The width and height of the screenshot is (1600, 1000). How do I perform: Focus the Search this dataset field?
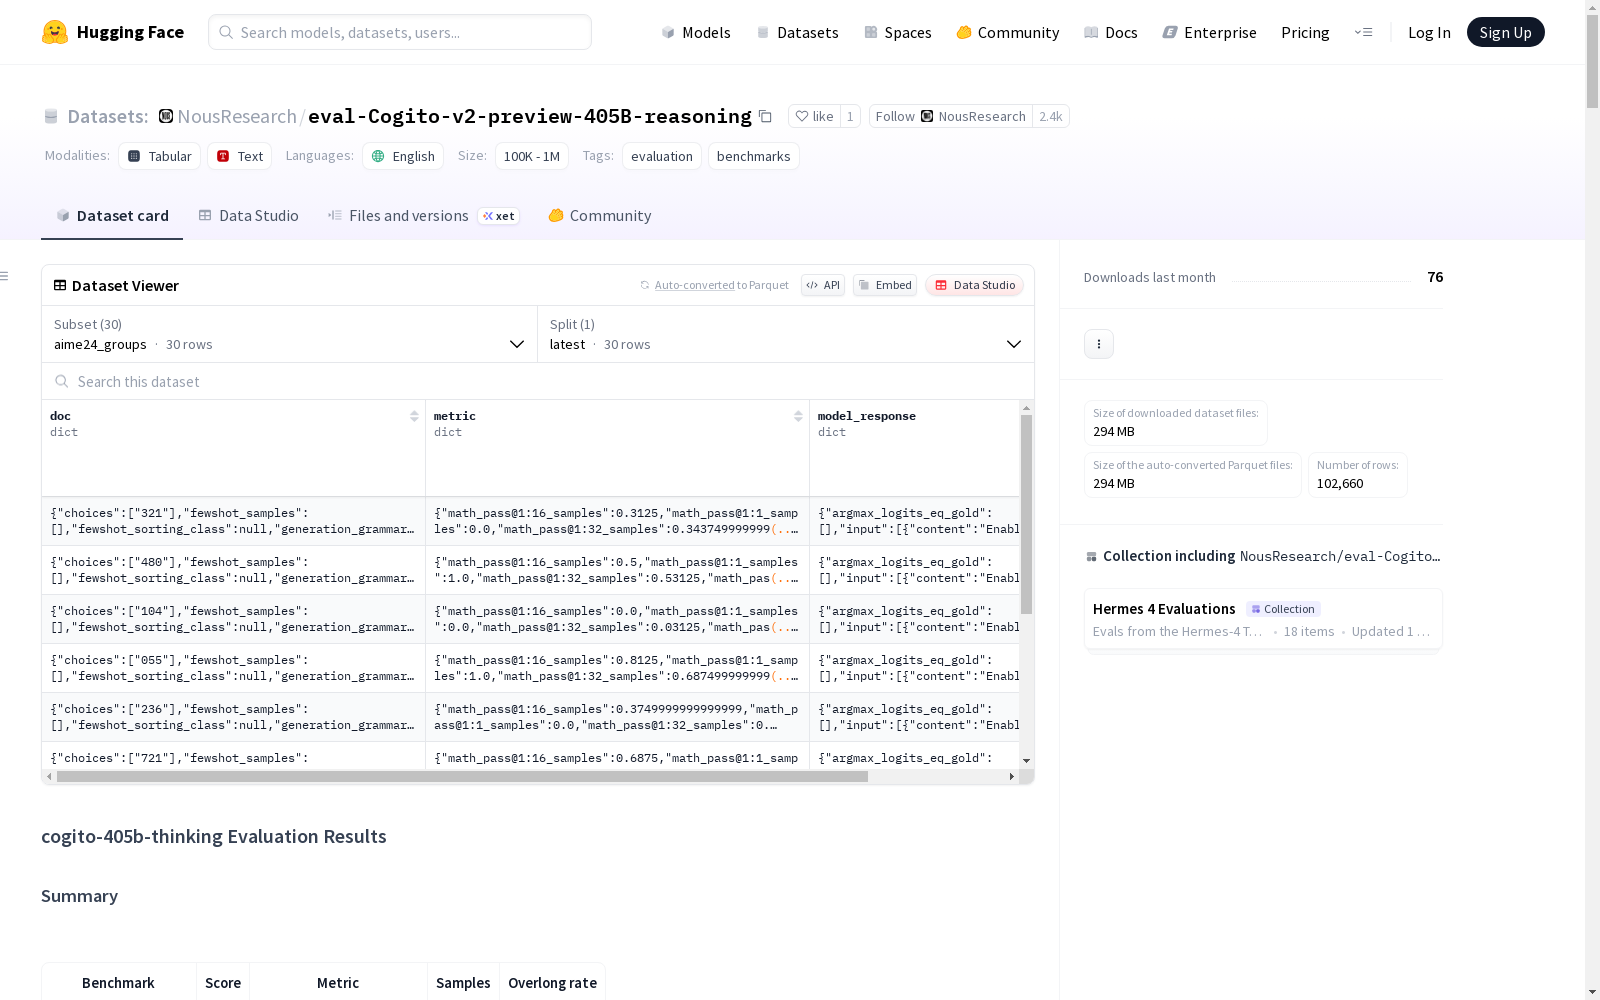pos(538,381)
